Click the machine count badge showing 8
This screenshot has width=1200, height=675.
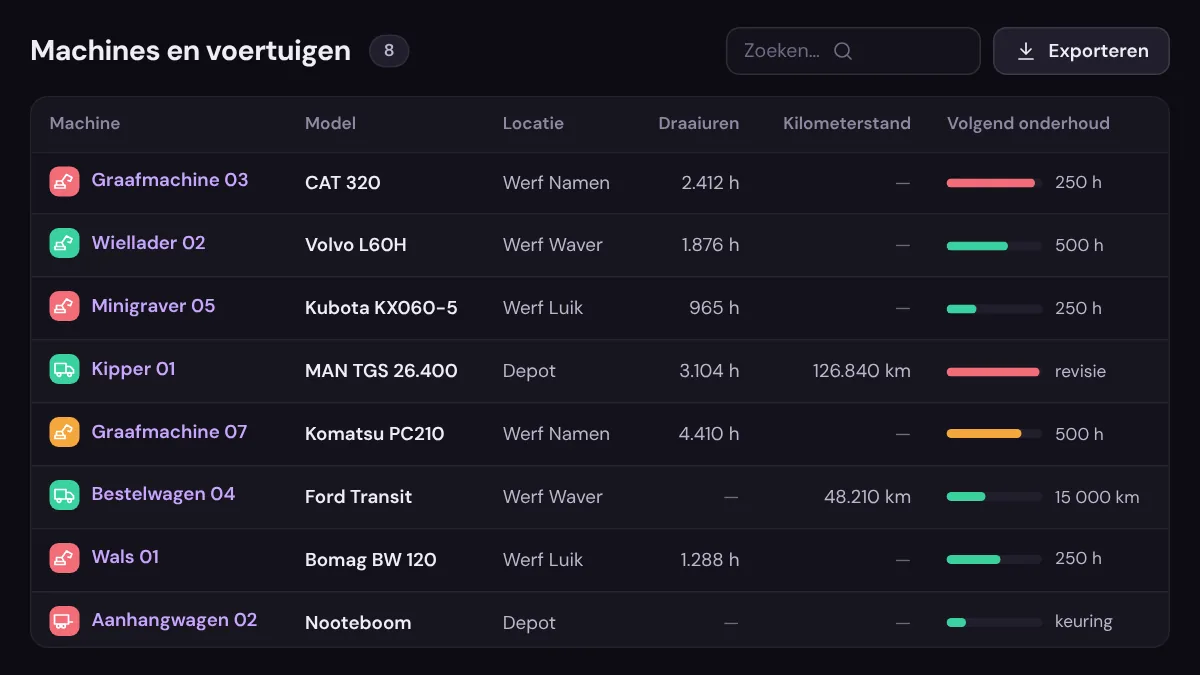click(389, 51)
